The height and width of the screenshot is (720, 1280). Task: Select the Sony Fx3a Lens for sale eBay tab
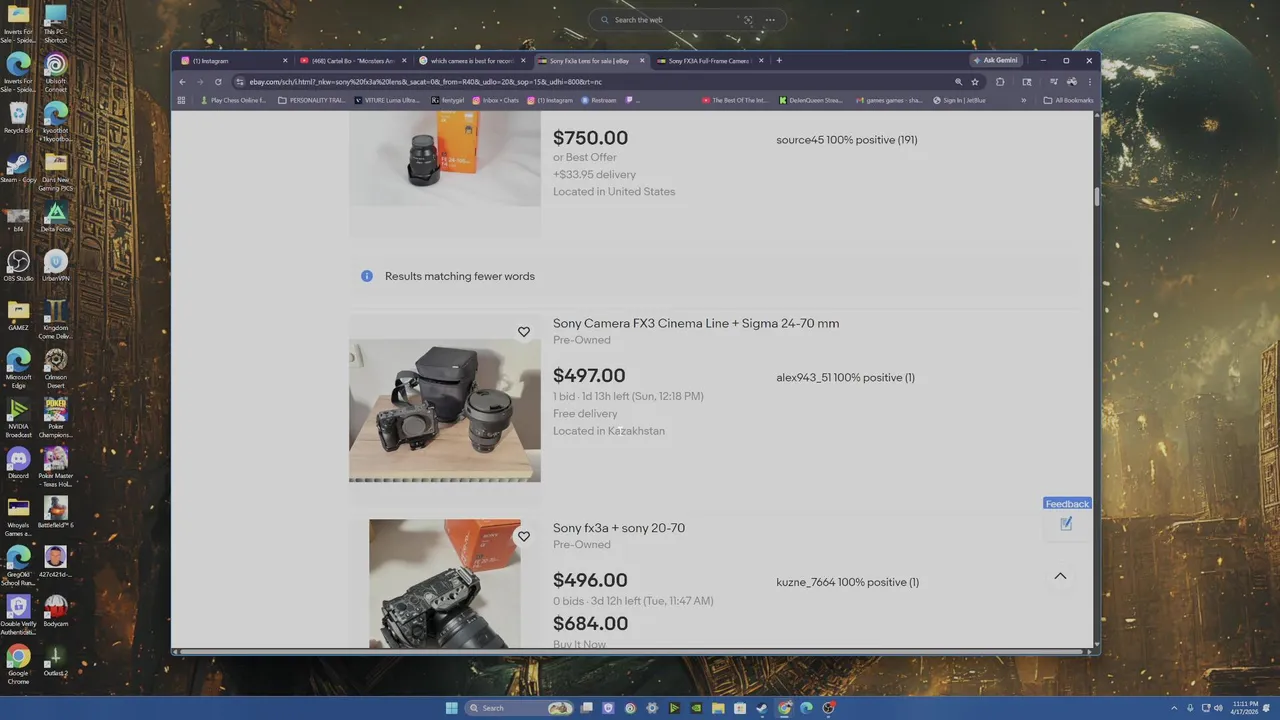point(589,61)
